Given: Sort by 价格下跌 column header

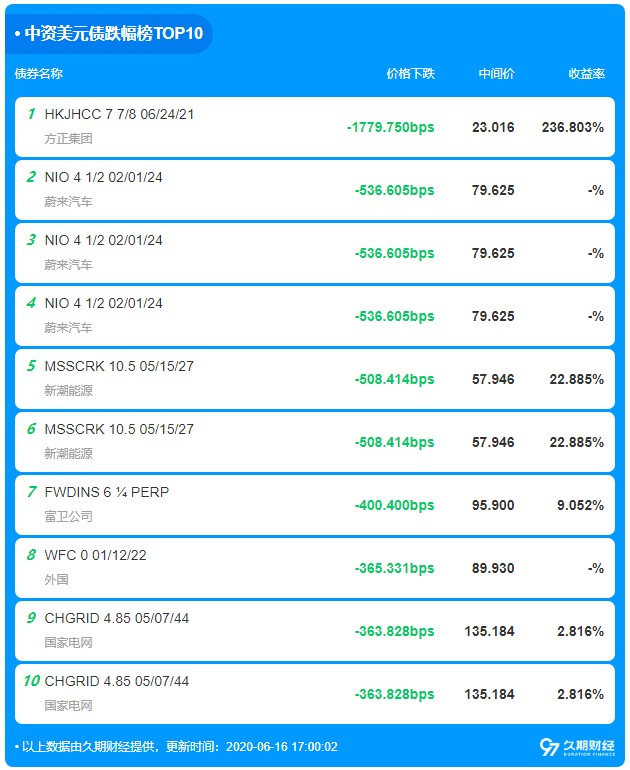Looking at the screenshot, I should [411, 74].
